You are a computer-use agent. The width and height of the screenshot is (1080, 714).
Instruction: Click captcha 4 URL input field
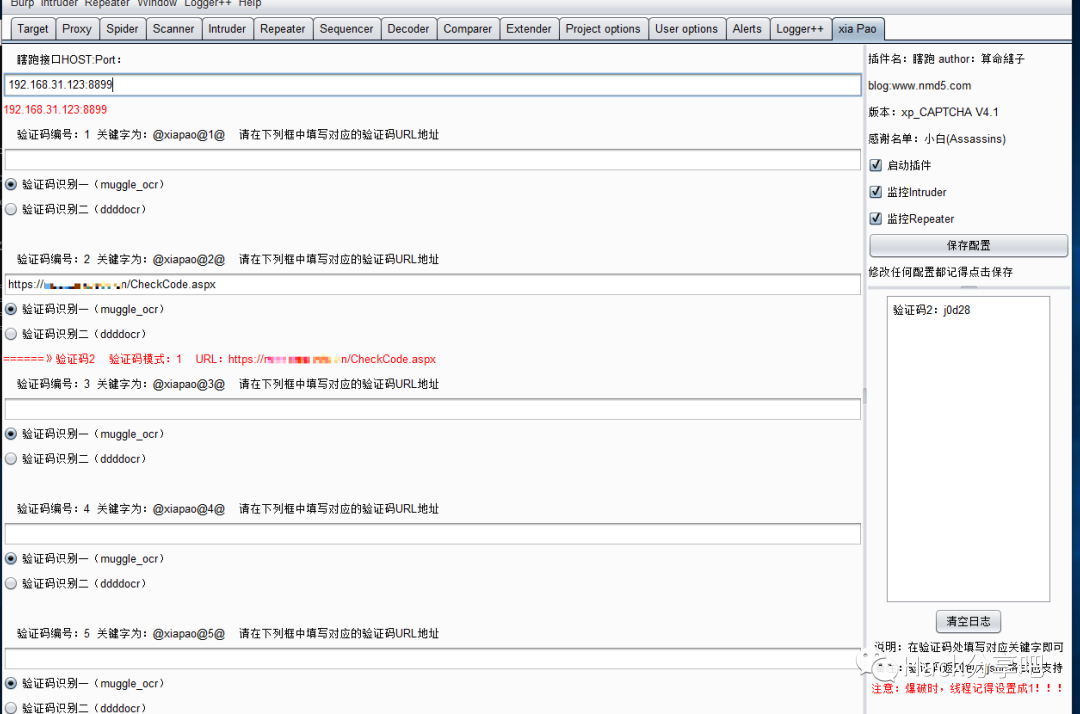[x=433, y=534]
